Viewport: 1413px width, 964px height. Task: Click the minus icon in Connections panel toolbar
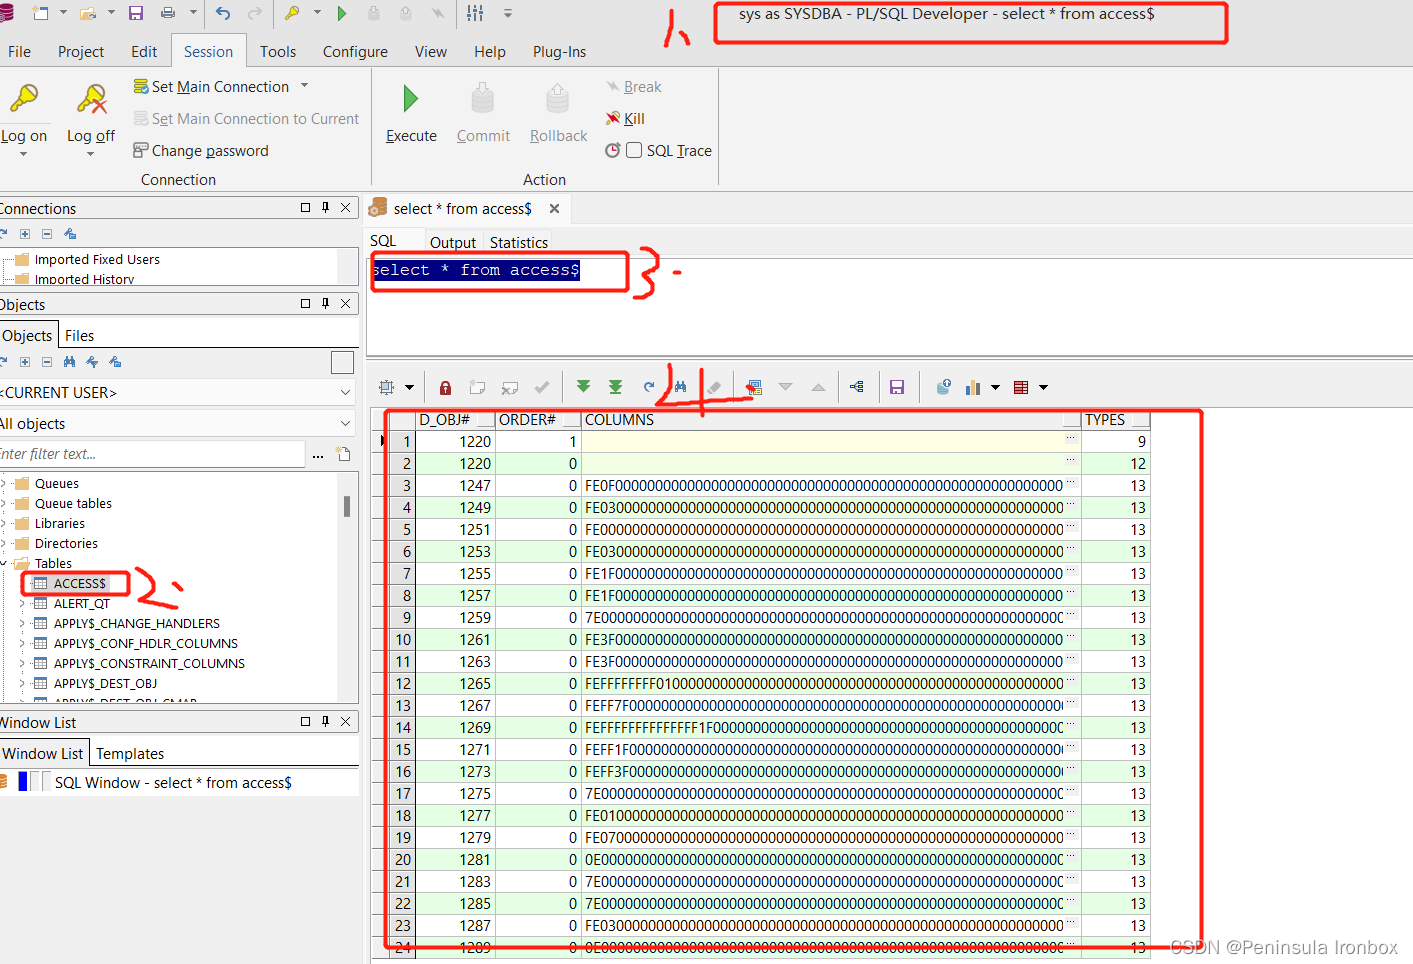(47, 234)
